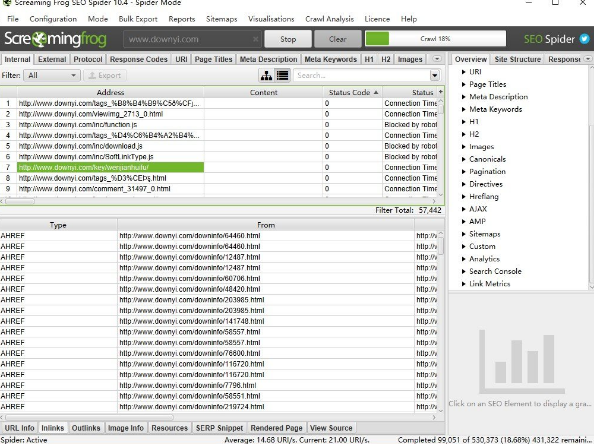This screenshot has width=594, height=444.
Task: Open the View Source bottom tab
Action: click(331, 428)
